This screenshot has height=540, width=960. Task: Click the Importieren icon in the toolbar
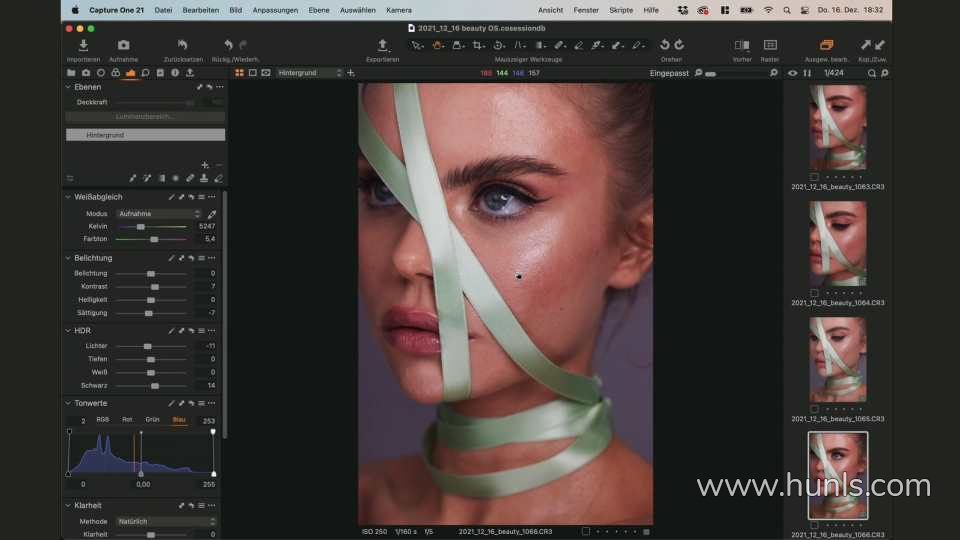(83, 46)
